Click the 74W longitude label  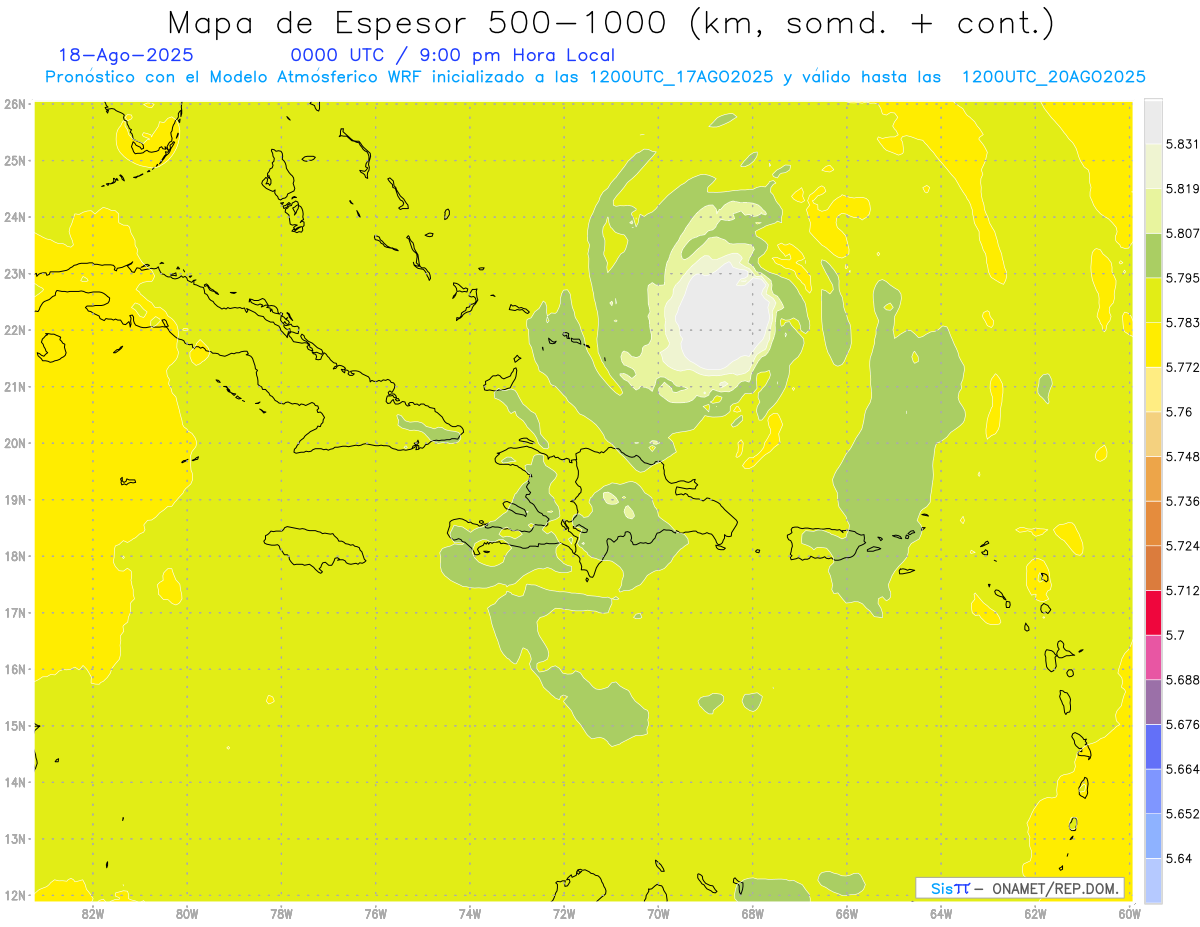coord(470,913)
